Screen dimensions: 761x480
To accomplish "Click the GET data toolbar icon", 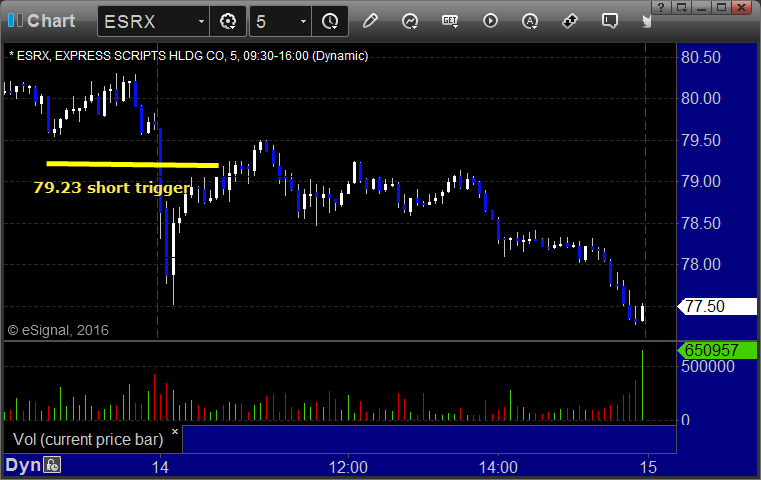I will [450, 21].
